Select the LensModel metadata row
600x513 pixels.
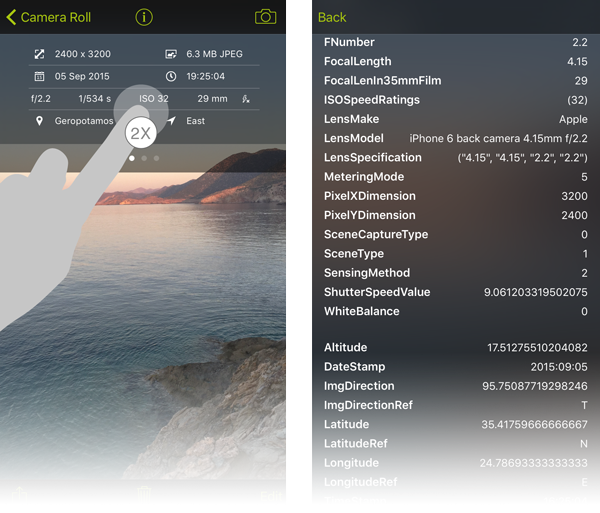[457, 139]
